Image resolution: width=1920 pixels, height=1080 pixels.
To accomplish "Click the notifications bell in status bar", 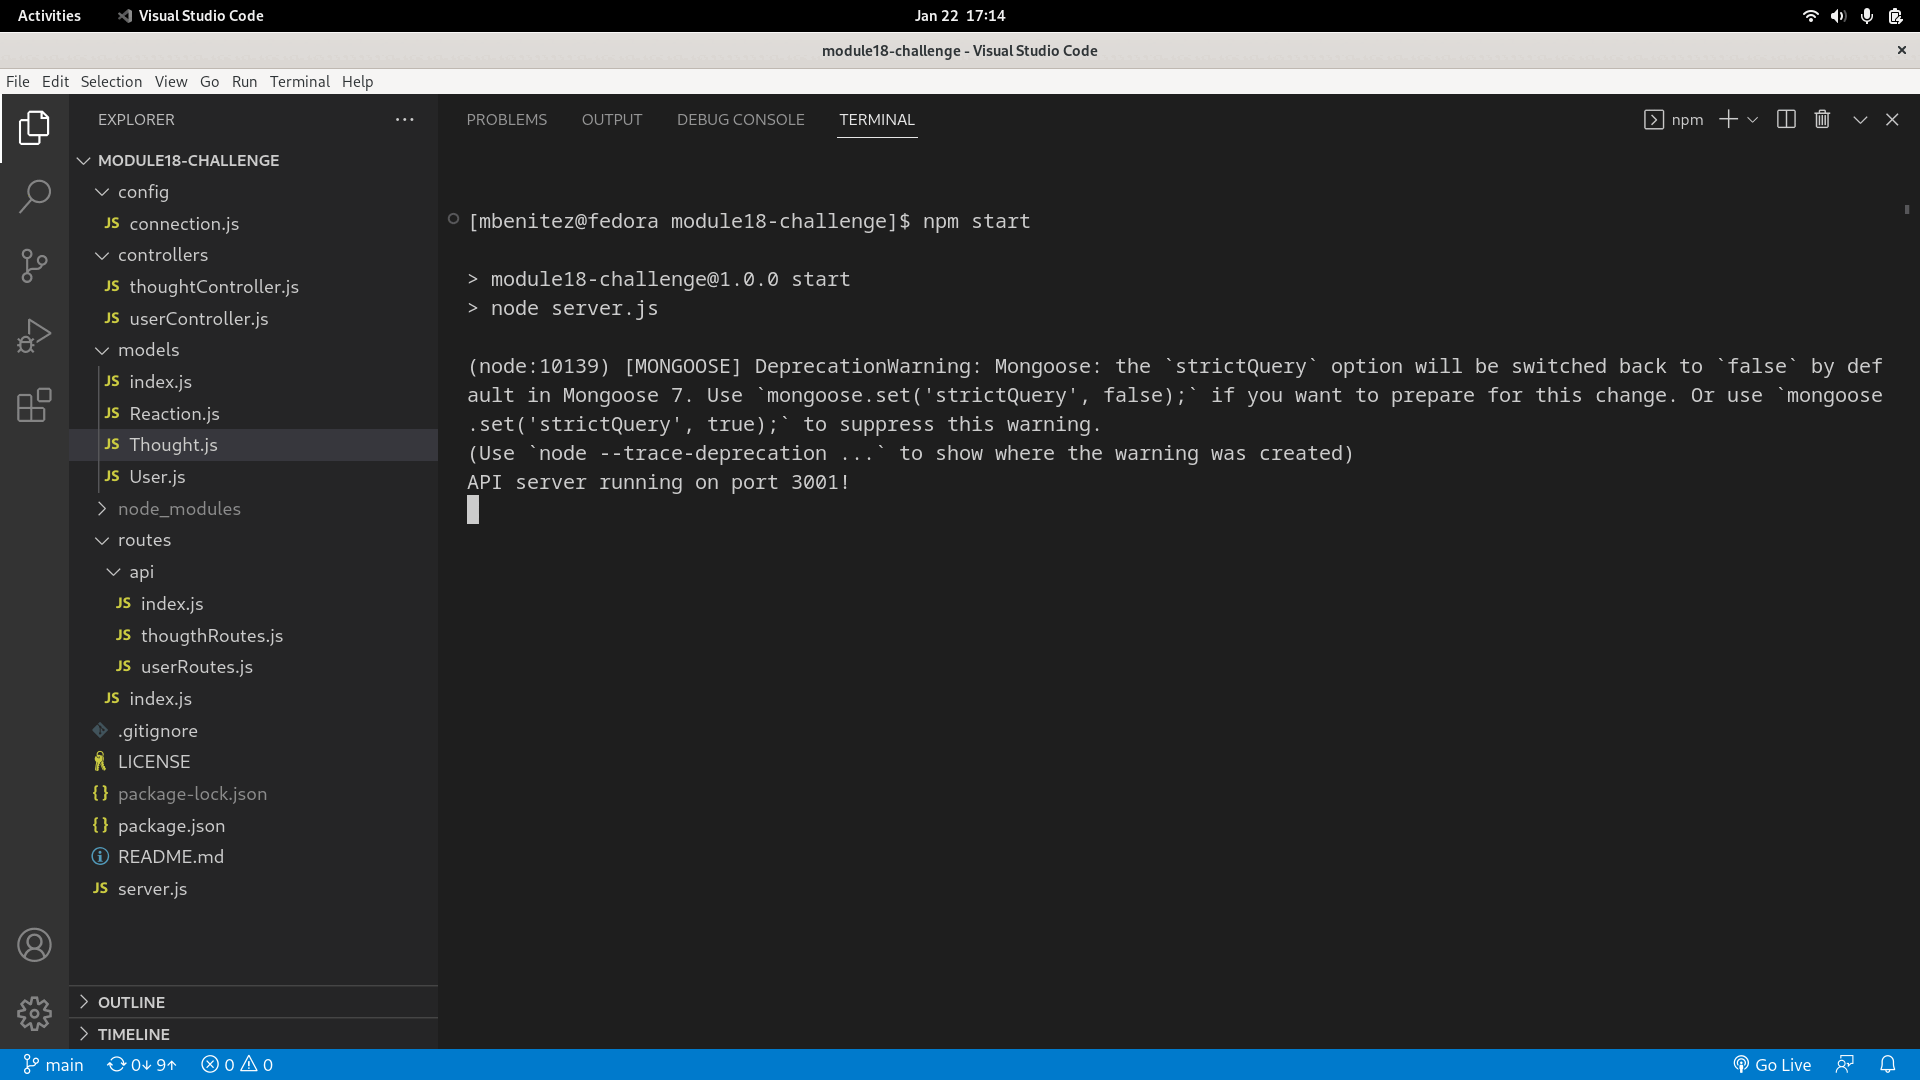I will pyautogui.click(x=1887, y=1065).
